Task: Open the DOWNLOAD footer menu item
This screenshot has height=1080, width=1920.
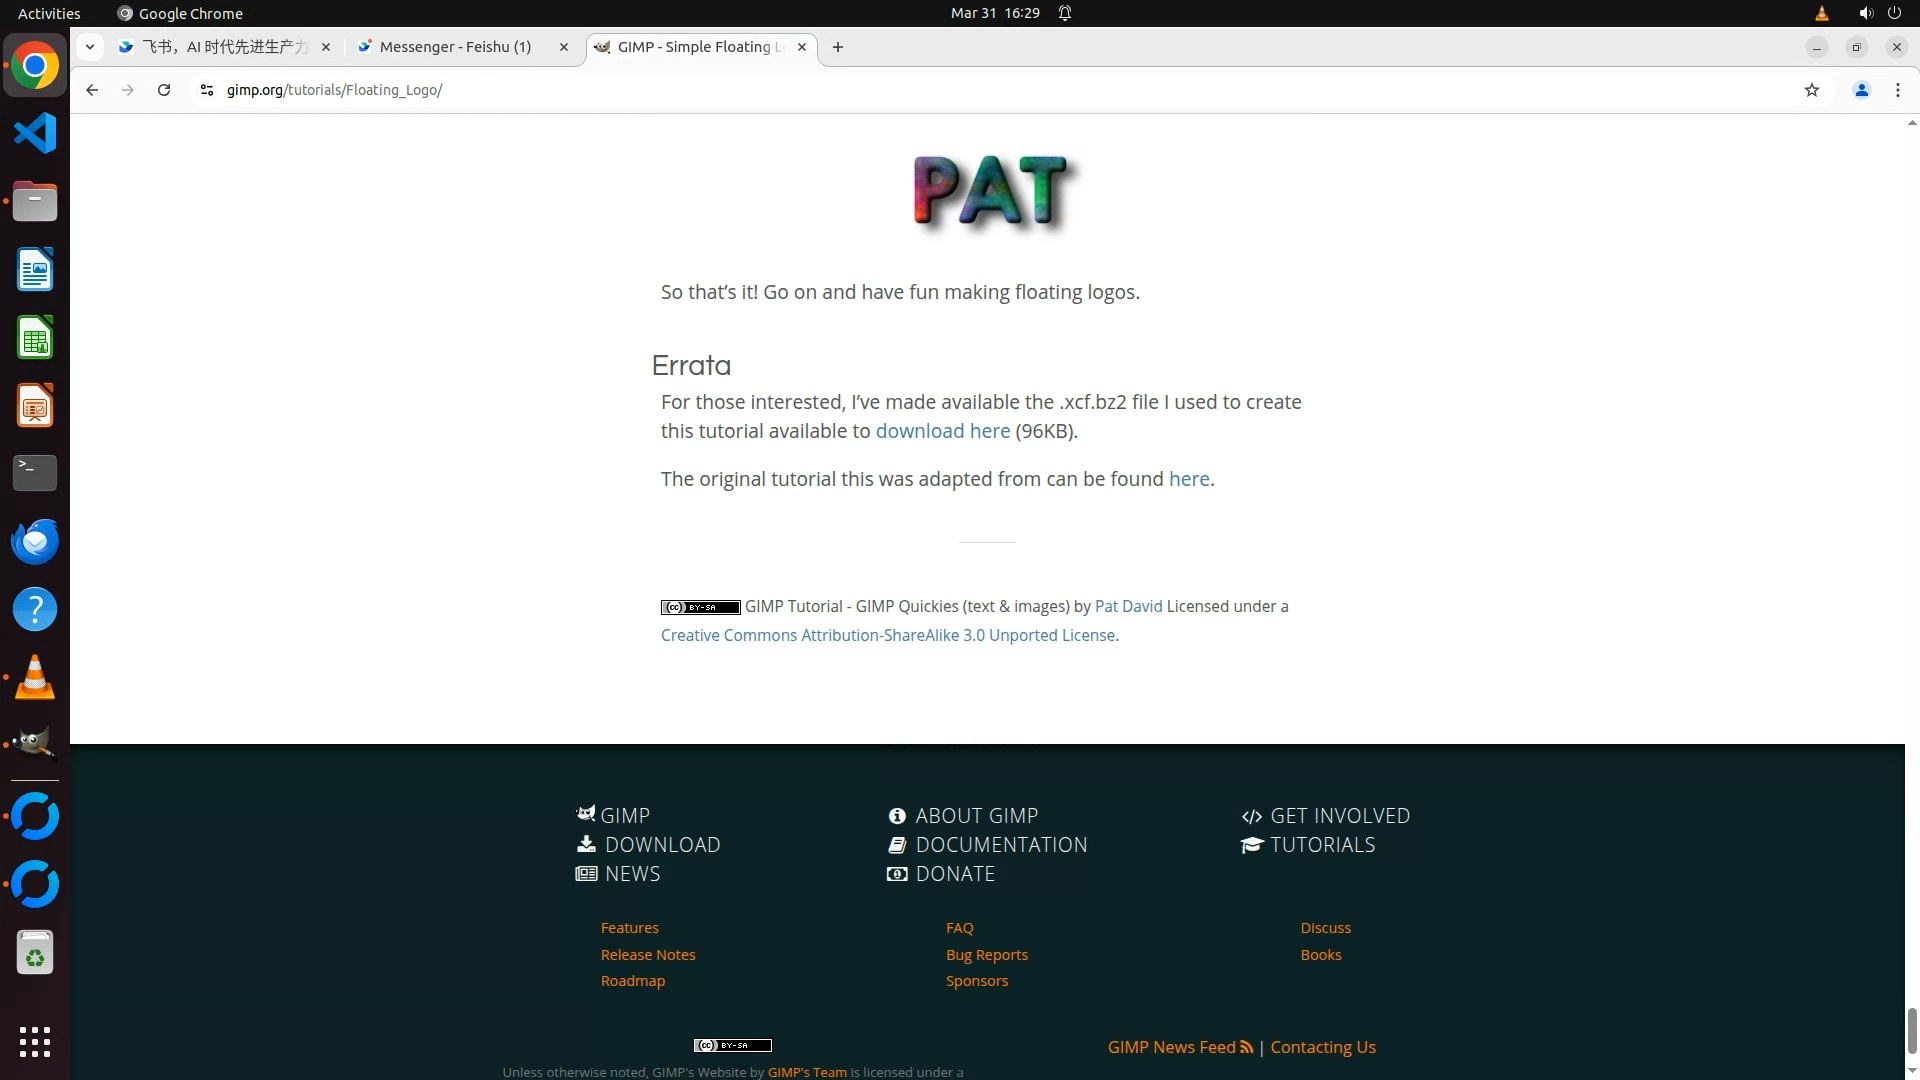Action: point(661,845)
